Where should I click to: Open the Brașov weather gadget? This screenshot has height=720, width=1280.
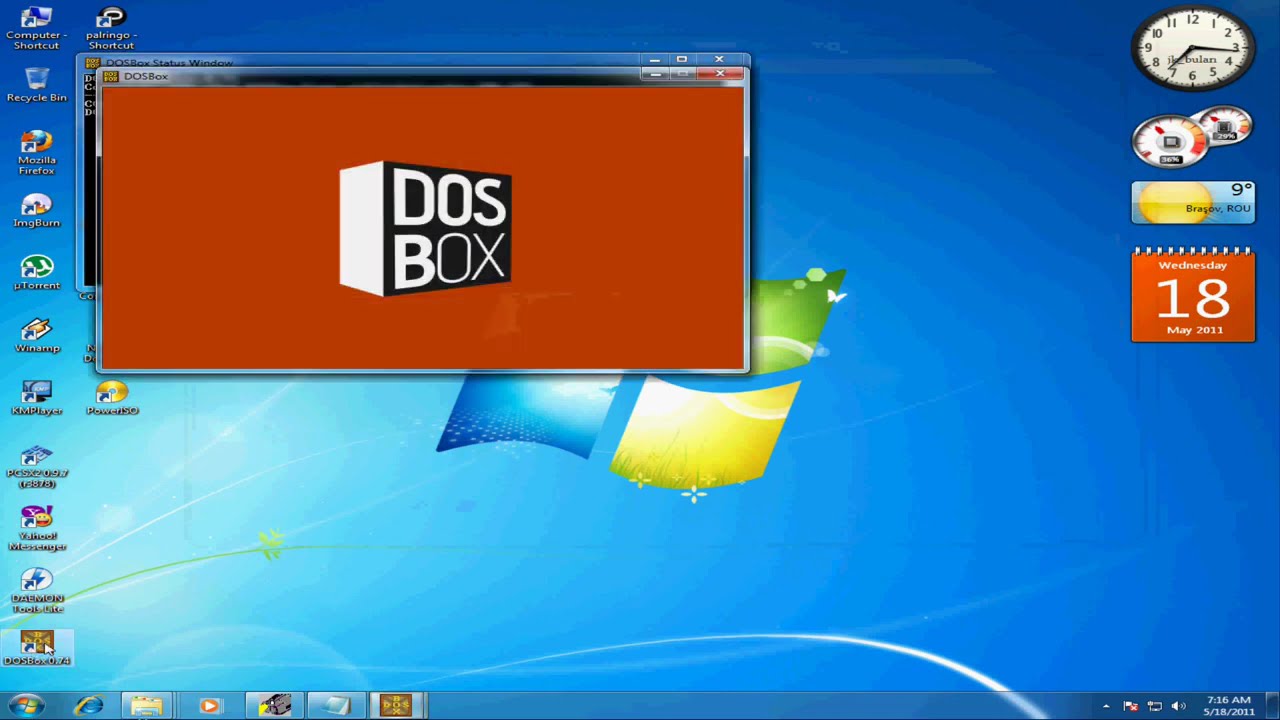(1193, 202)
